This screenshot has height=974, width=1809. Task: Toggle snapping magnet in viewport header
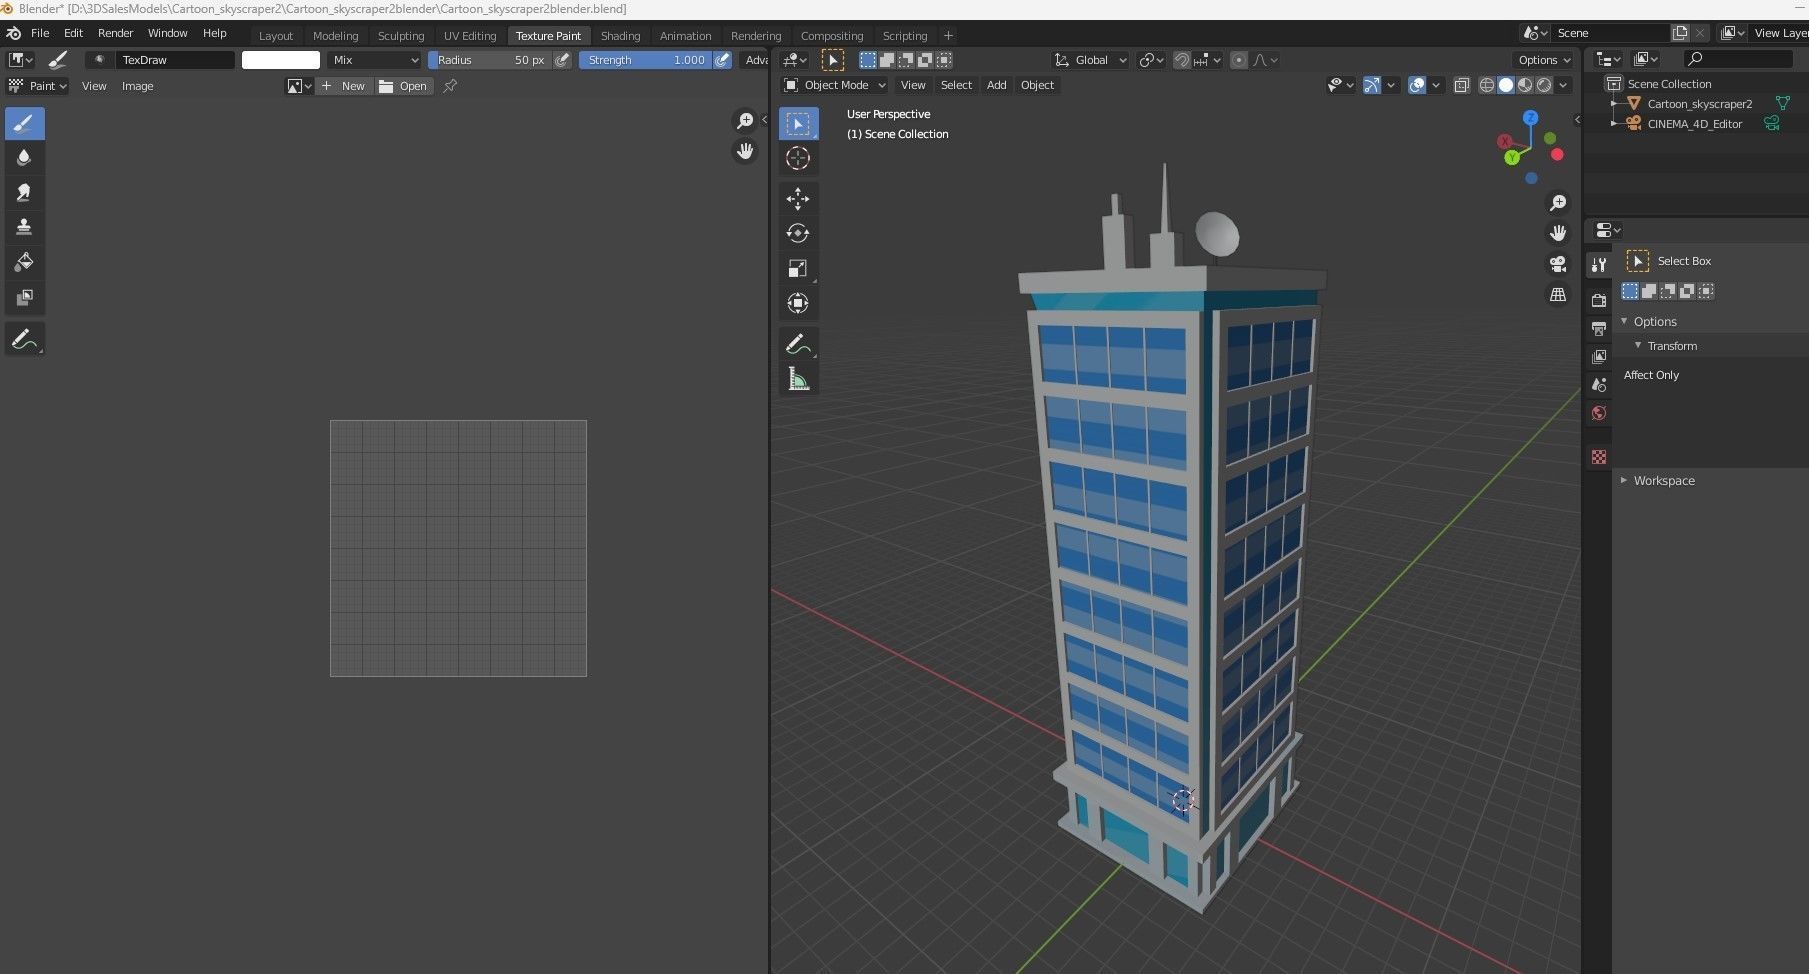click(1181, 60)
